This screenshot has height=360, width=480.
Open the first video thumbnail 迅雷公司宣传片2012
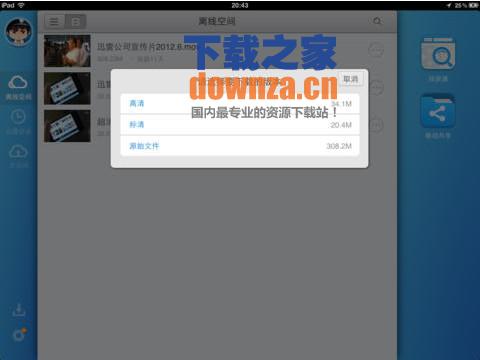coord(67,51)
